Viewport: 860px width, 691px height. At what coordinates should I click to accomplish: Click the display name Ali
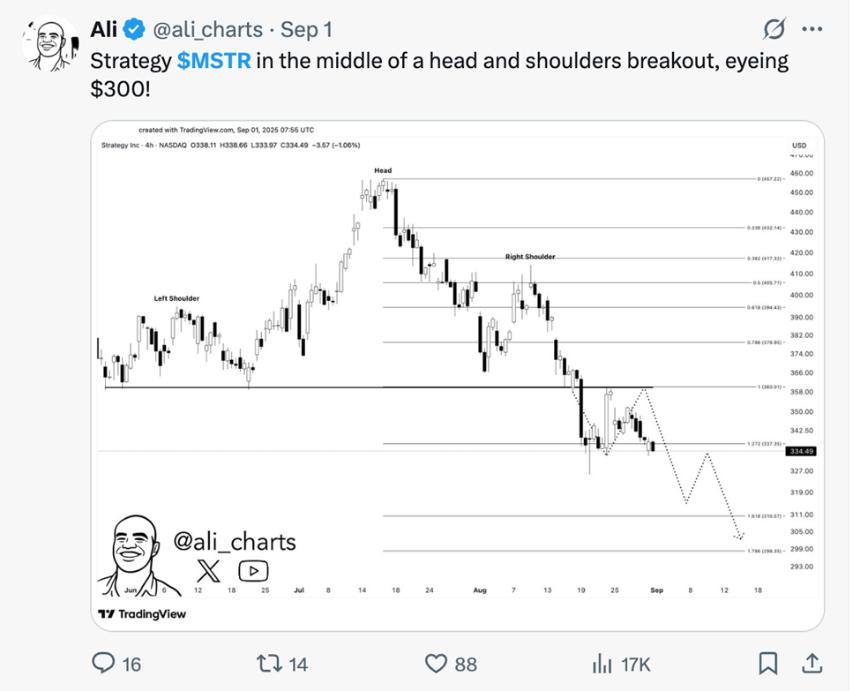coord(104,29)
